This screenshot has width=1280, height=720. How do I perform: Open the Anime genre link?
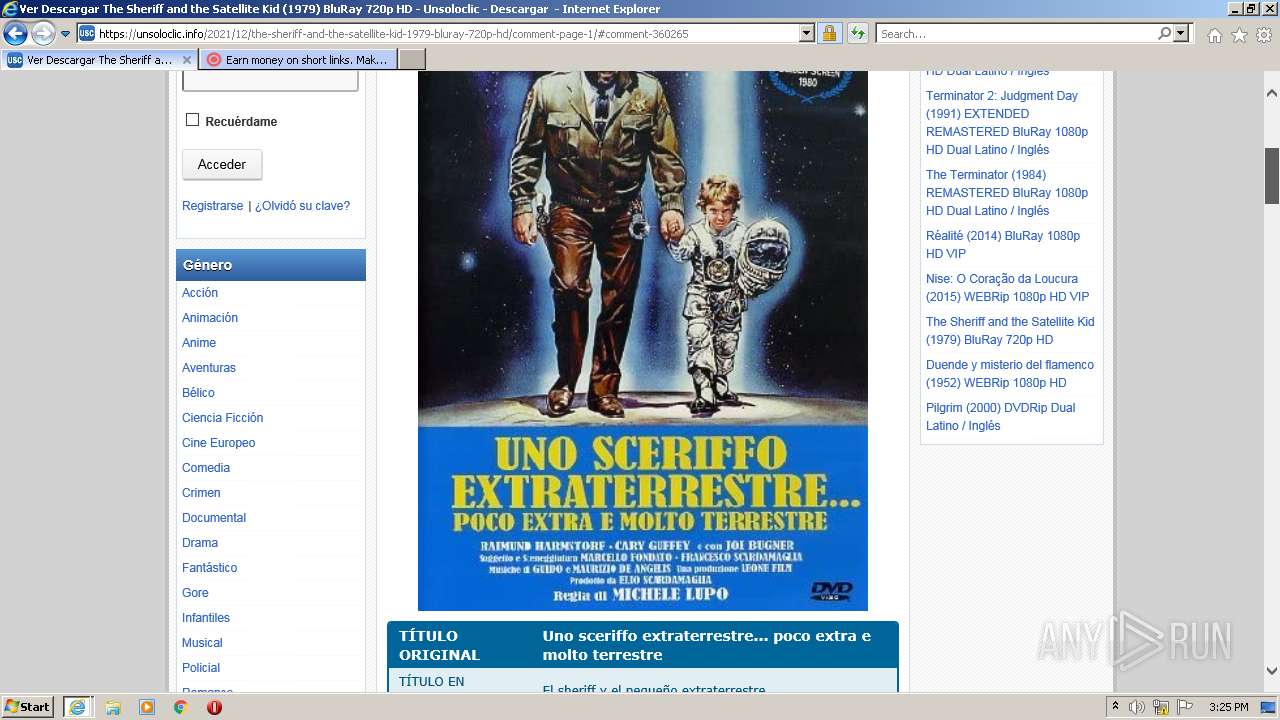click(x=199, y=343)
